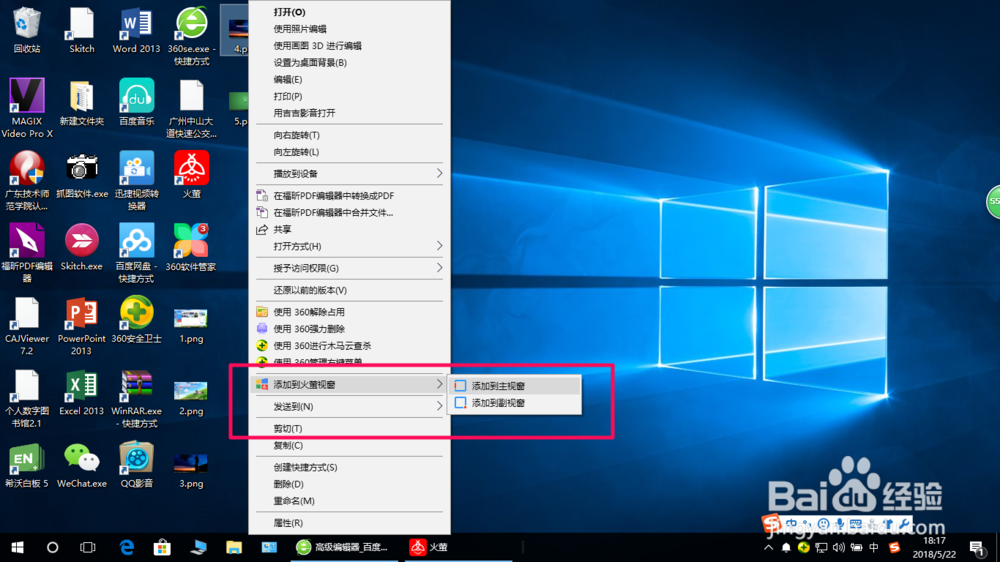Viewport: 1000px width, 562px height.
Task: Open Microsoft Edge from the taskbar
Action: (x=127, y=547)
